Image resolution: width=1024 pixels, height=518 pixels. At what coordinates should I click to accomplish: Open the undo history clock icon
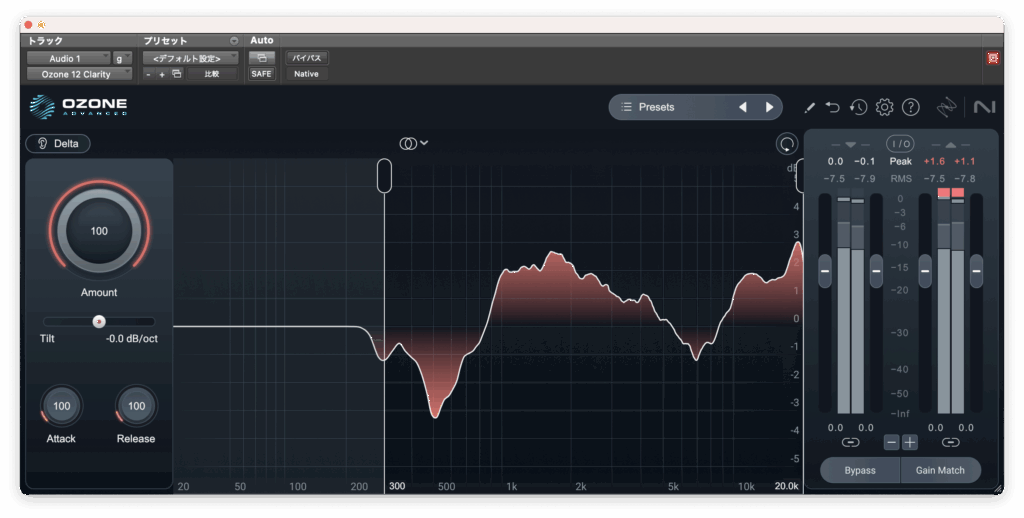pos(858,107)
